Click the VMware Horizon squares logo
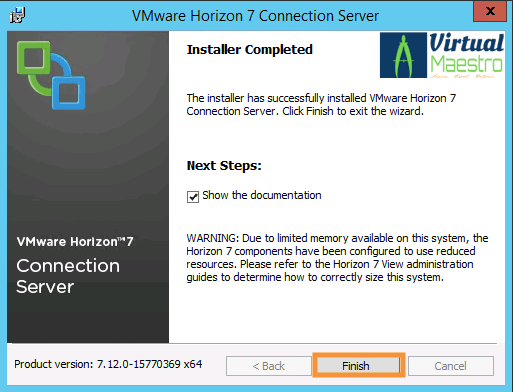 tap(51, 75)
